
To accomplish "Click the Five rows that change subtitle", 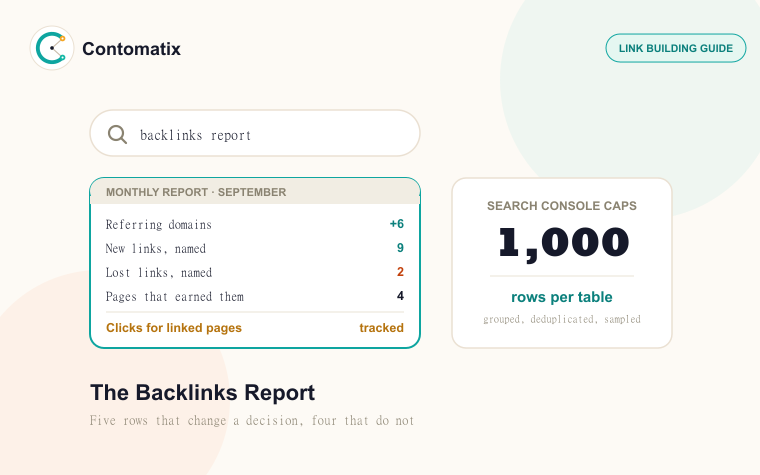I will pyautogui.click(x=252, y=421).
